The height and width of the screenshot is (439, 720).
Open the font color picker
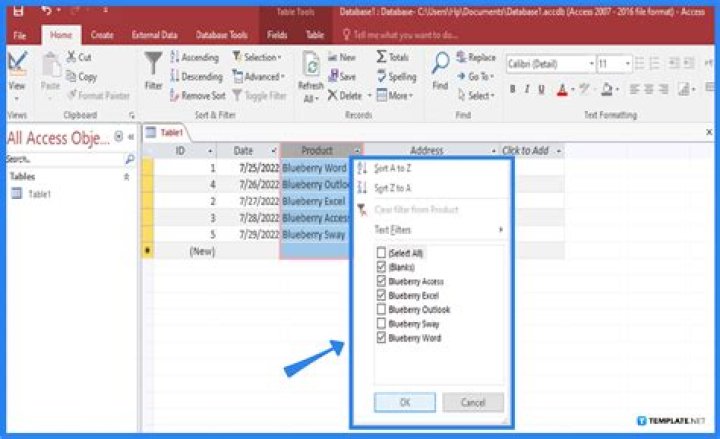click(x=573, y=89)
